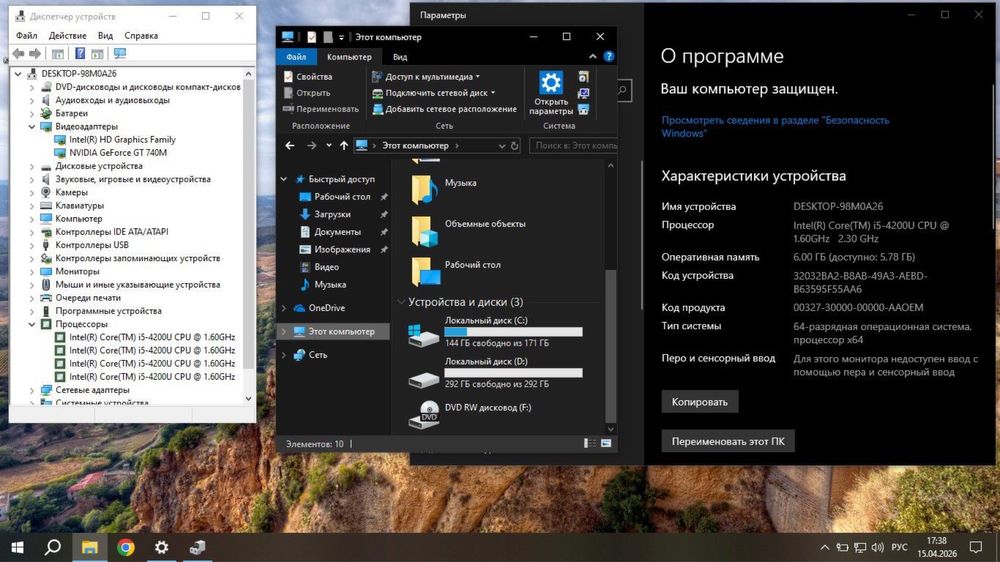Collapse Быстрый доступ in navigation pane
The width and height of the screenshot is (1000, 562).
pyautogui.click(x=284, y=179)
